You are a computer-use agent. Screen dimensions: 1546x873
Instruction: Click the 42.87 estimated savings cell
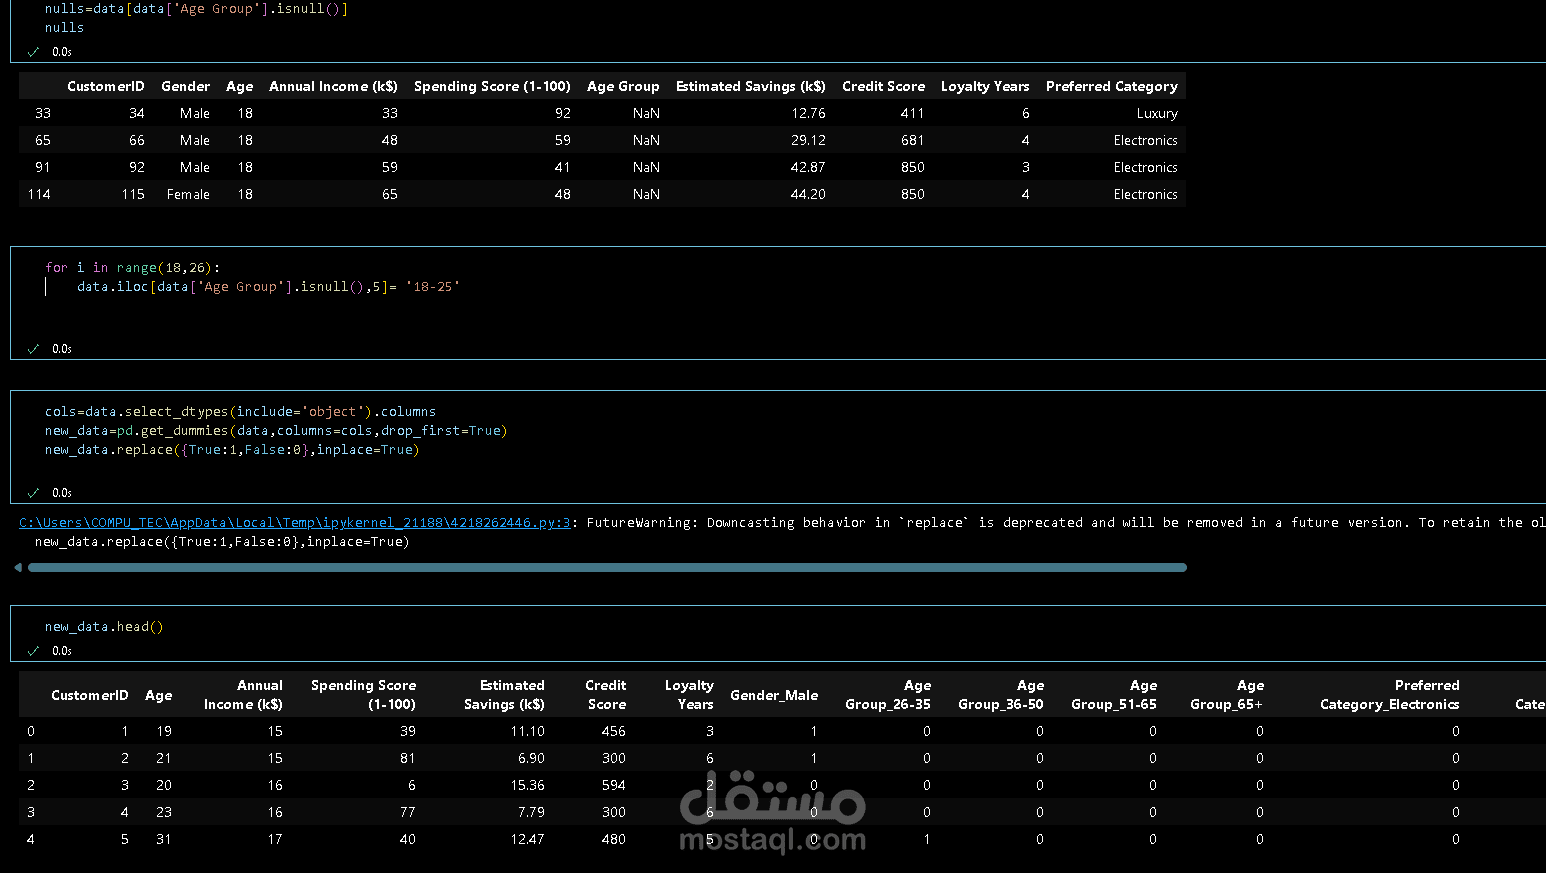pos(808,168)
